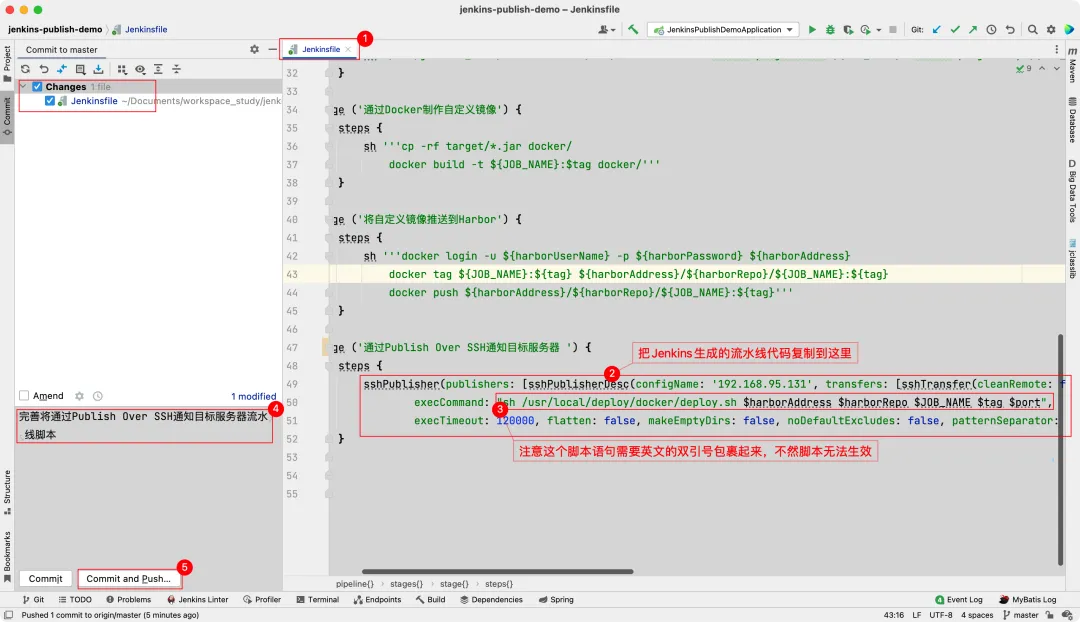Hide the Commit tool window with minus icon
Viewport: 1080px width, 622px height.
tap(273, 50)
